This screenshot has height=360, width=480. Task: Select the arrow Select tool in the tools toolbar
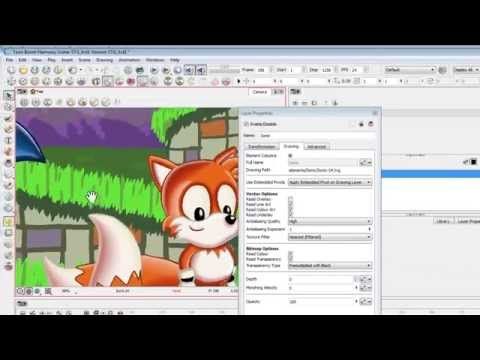coord(9,96)
